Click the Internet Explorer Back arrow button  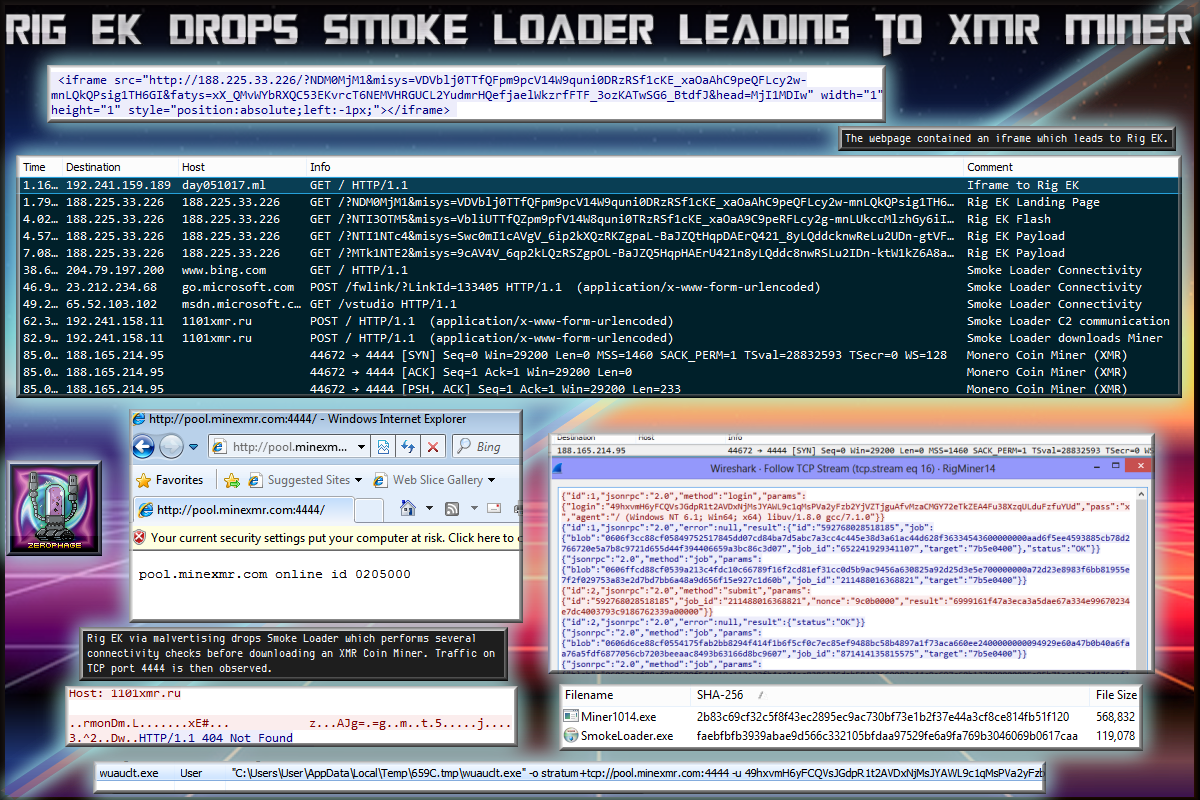[x=143, y=447]
